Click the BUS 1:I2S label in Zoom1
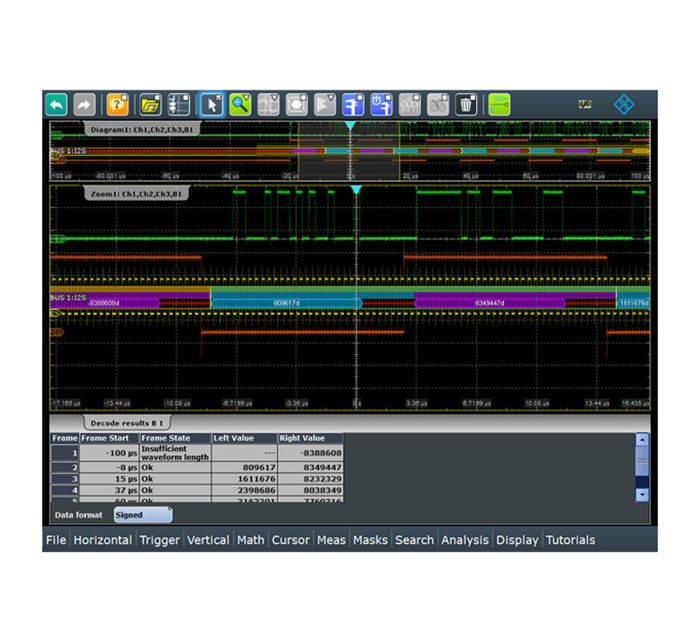 click(68, 298)
